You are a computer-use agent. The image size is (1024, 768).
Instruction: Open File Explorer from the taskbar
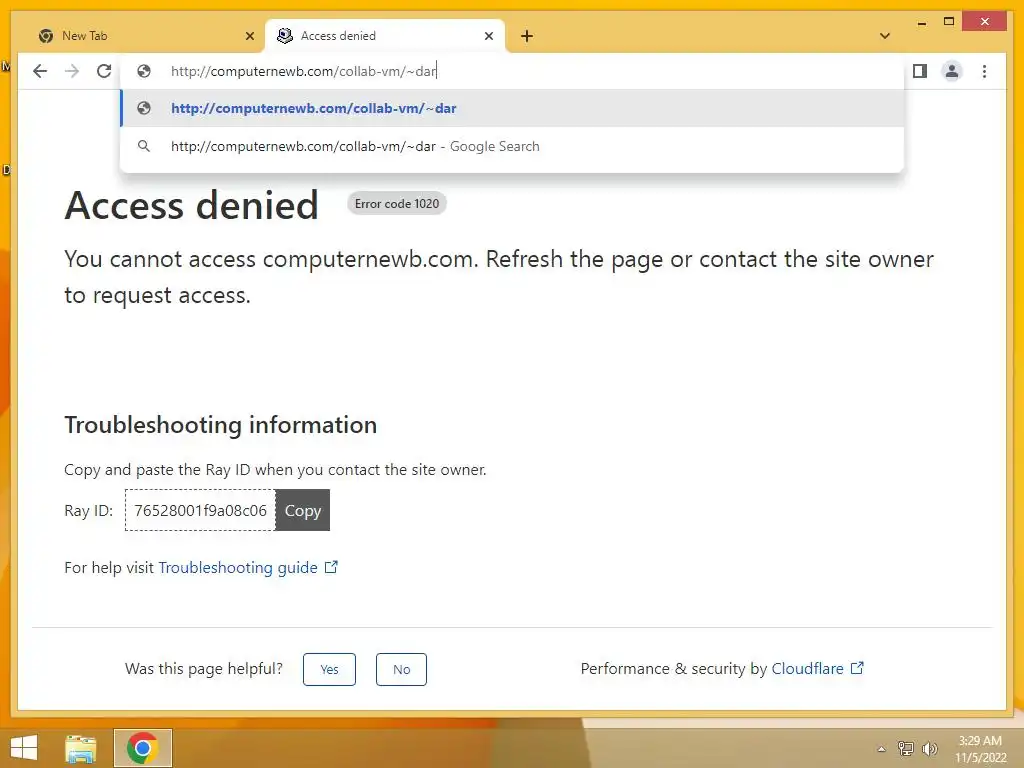tap(81, 748)
